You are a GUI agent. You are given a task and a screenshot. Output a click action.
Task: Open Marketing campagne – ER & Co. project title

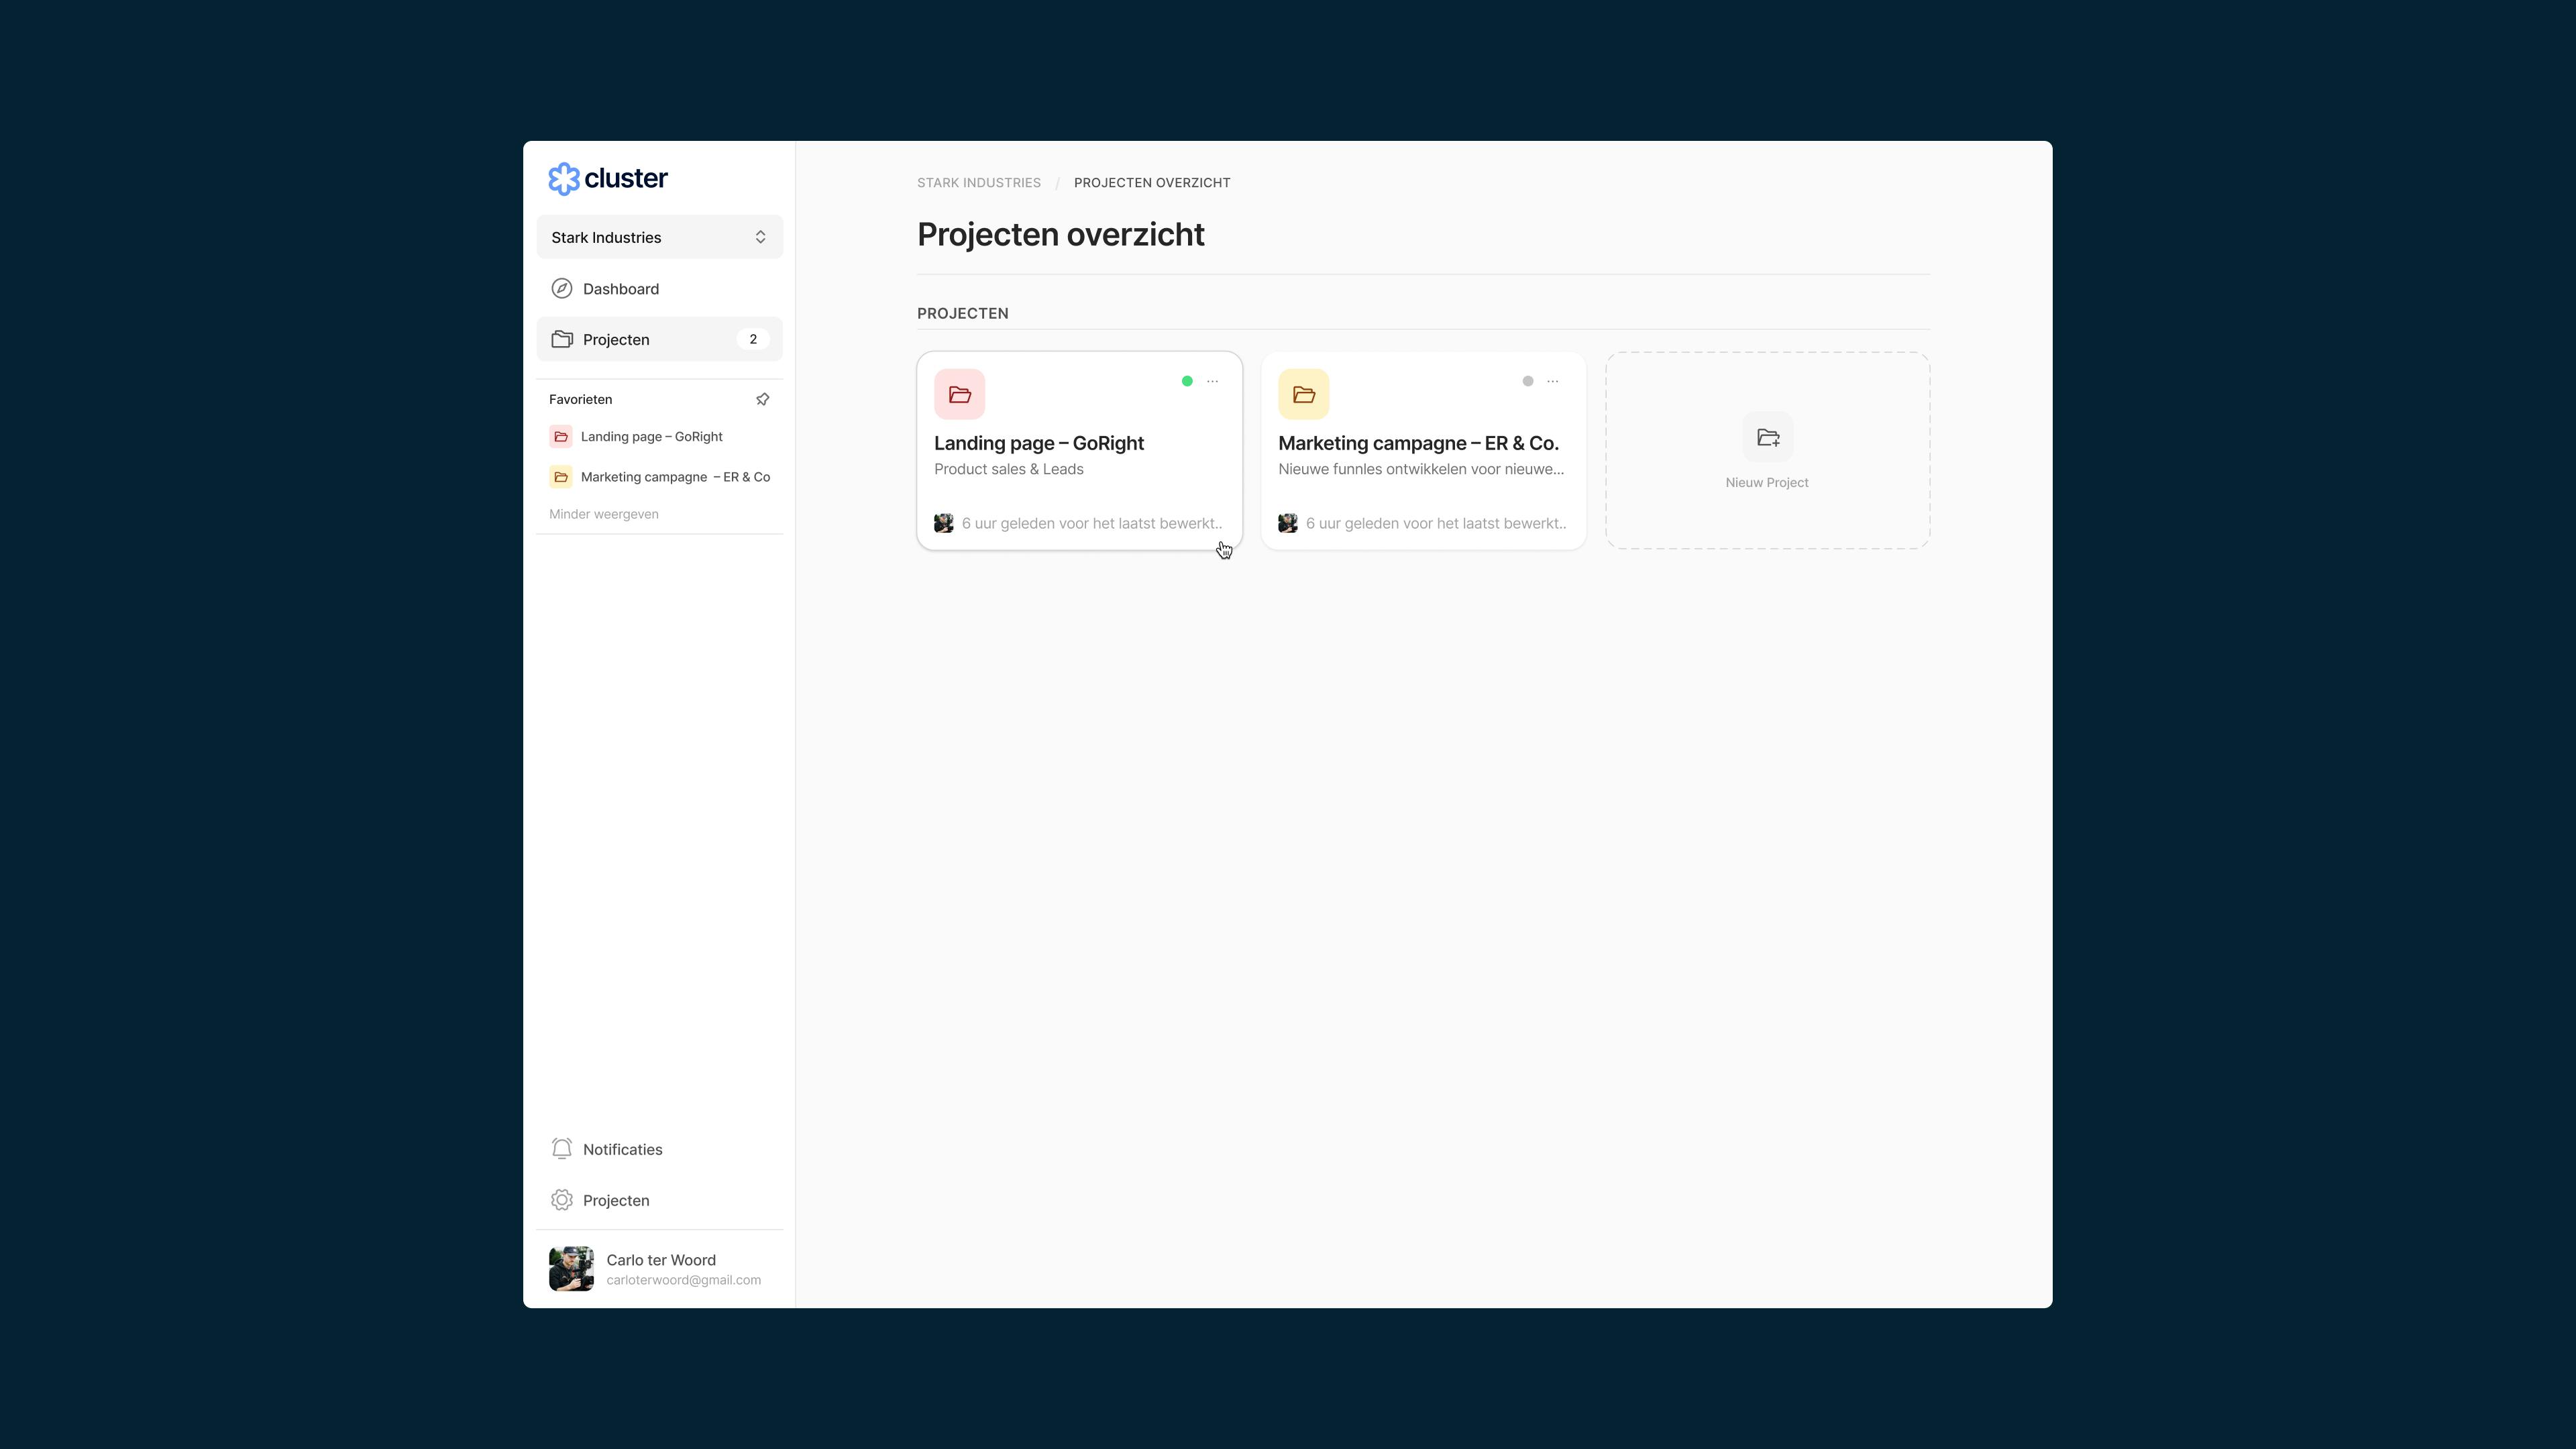point(1419,443)
